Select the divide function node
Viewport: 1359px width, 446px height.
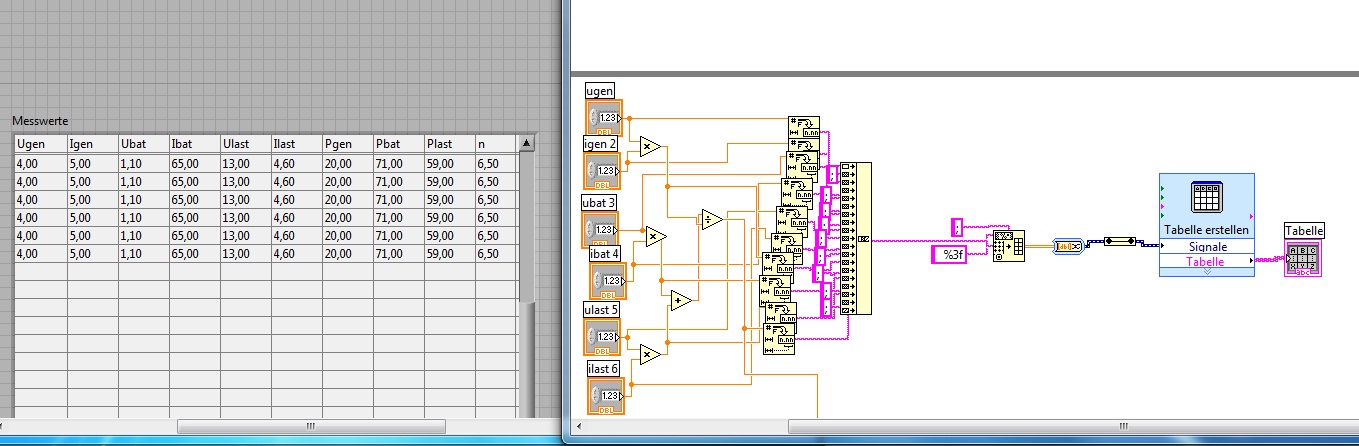pos(711,220)
